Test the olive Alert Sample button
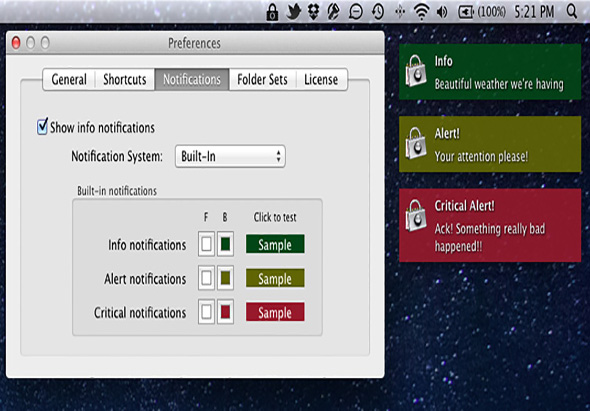 click(275, 278)
